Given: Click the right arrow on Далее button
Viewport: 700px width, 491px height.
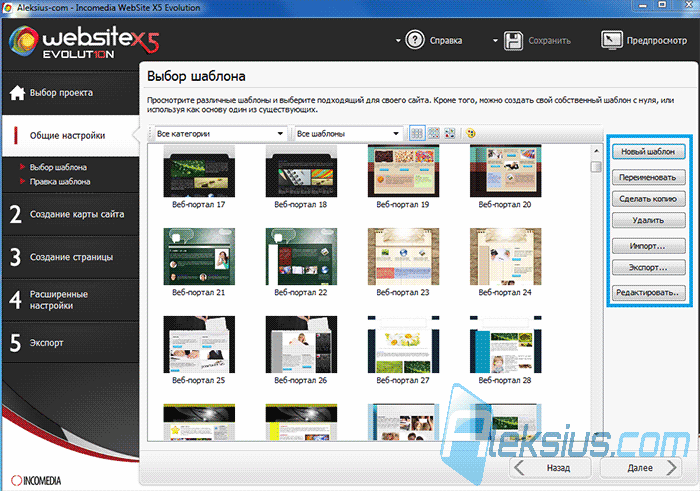Looking at the screenshot, I should [672, 468].
